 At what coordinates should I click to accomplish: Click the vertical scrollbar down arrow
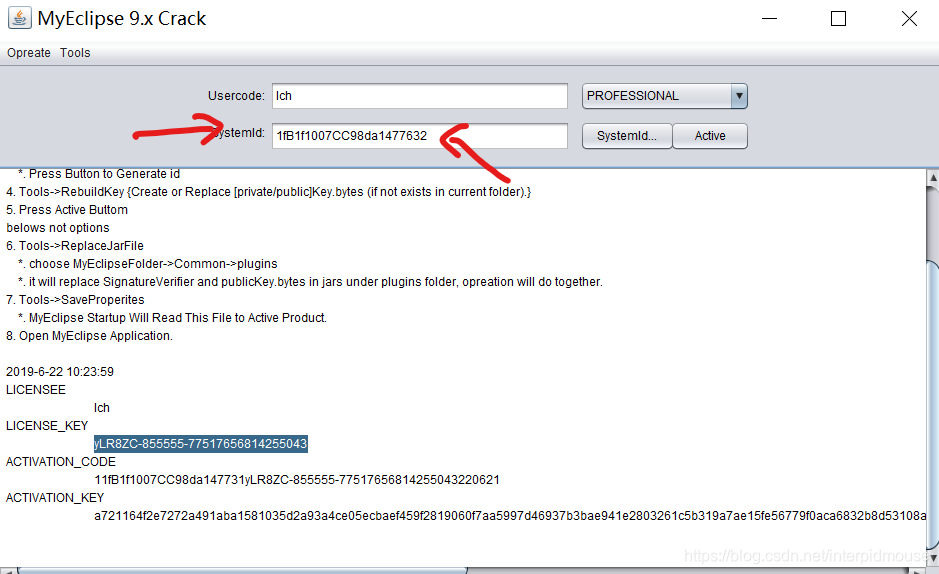click(932, 558)
